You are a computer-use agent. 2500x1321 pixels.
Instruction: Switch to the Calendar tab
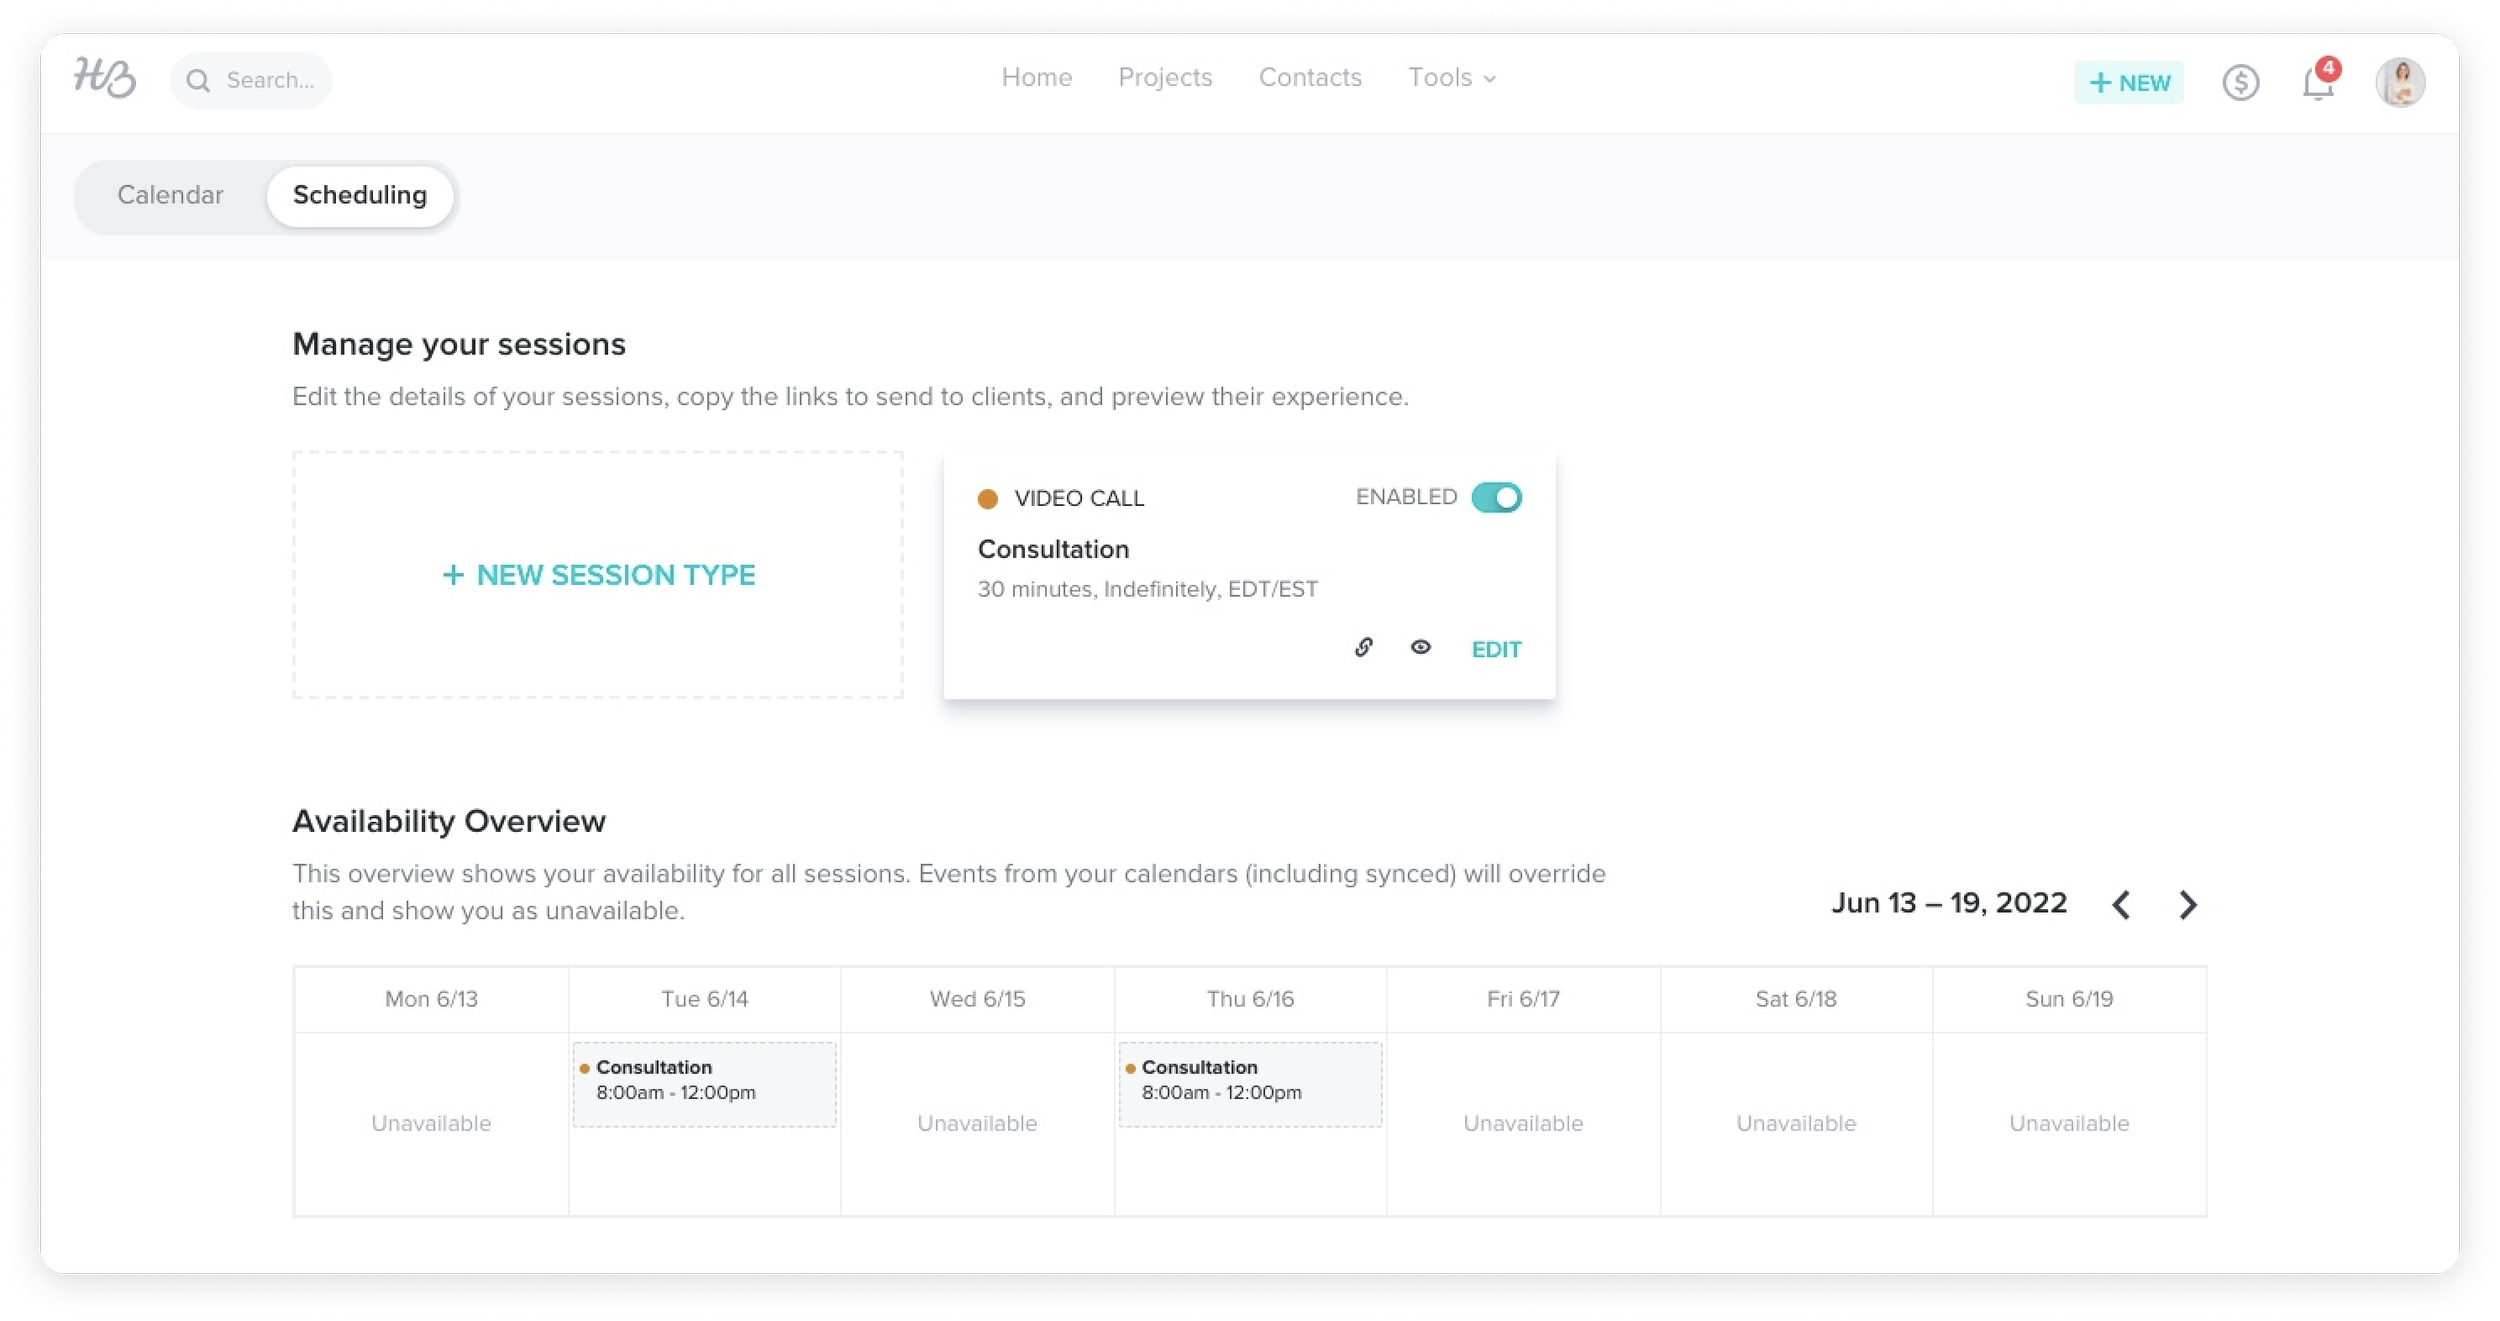[170, 195]
